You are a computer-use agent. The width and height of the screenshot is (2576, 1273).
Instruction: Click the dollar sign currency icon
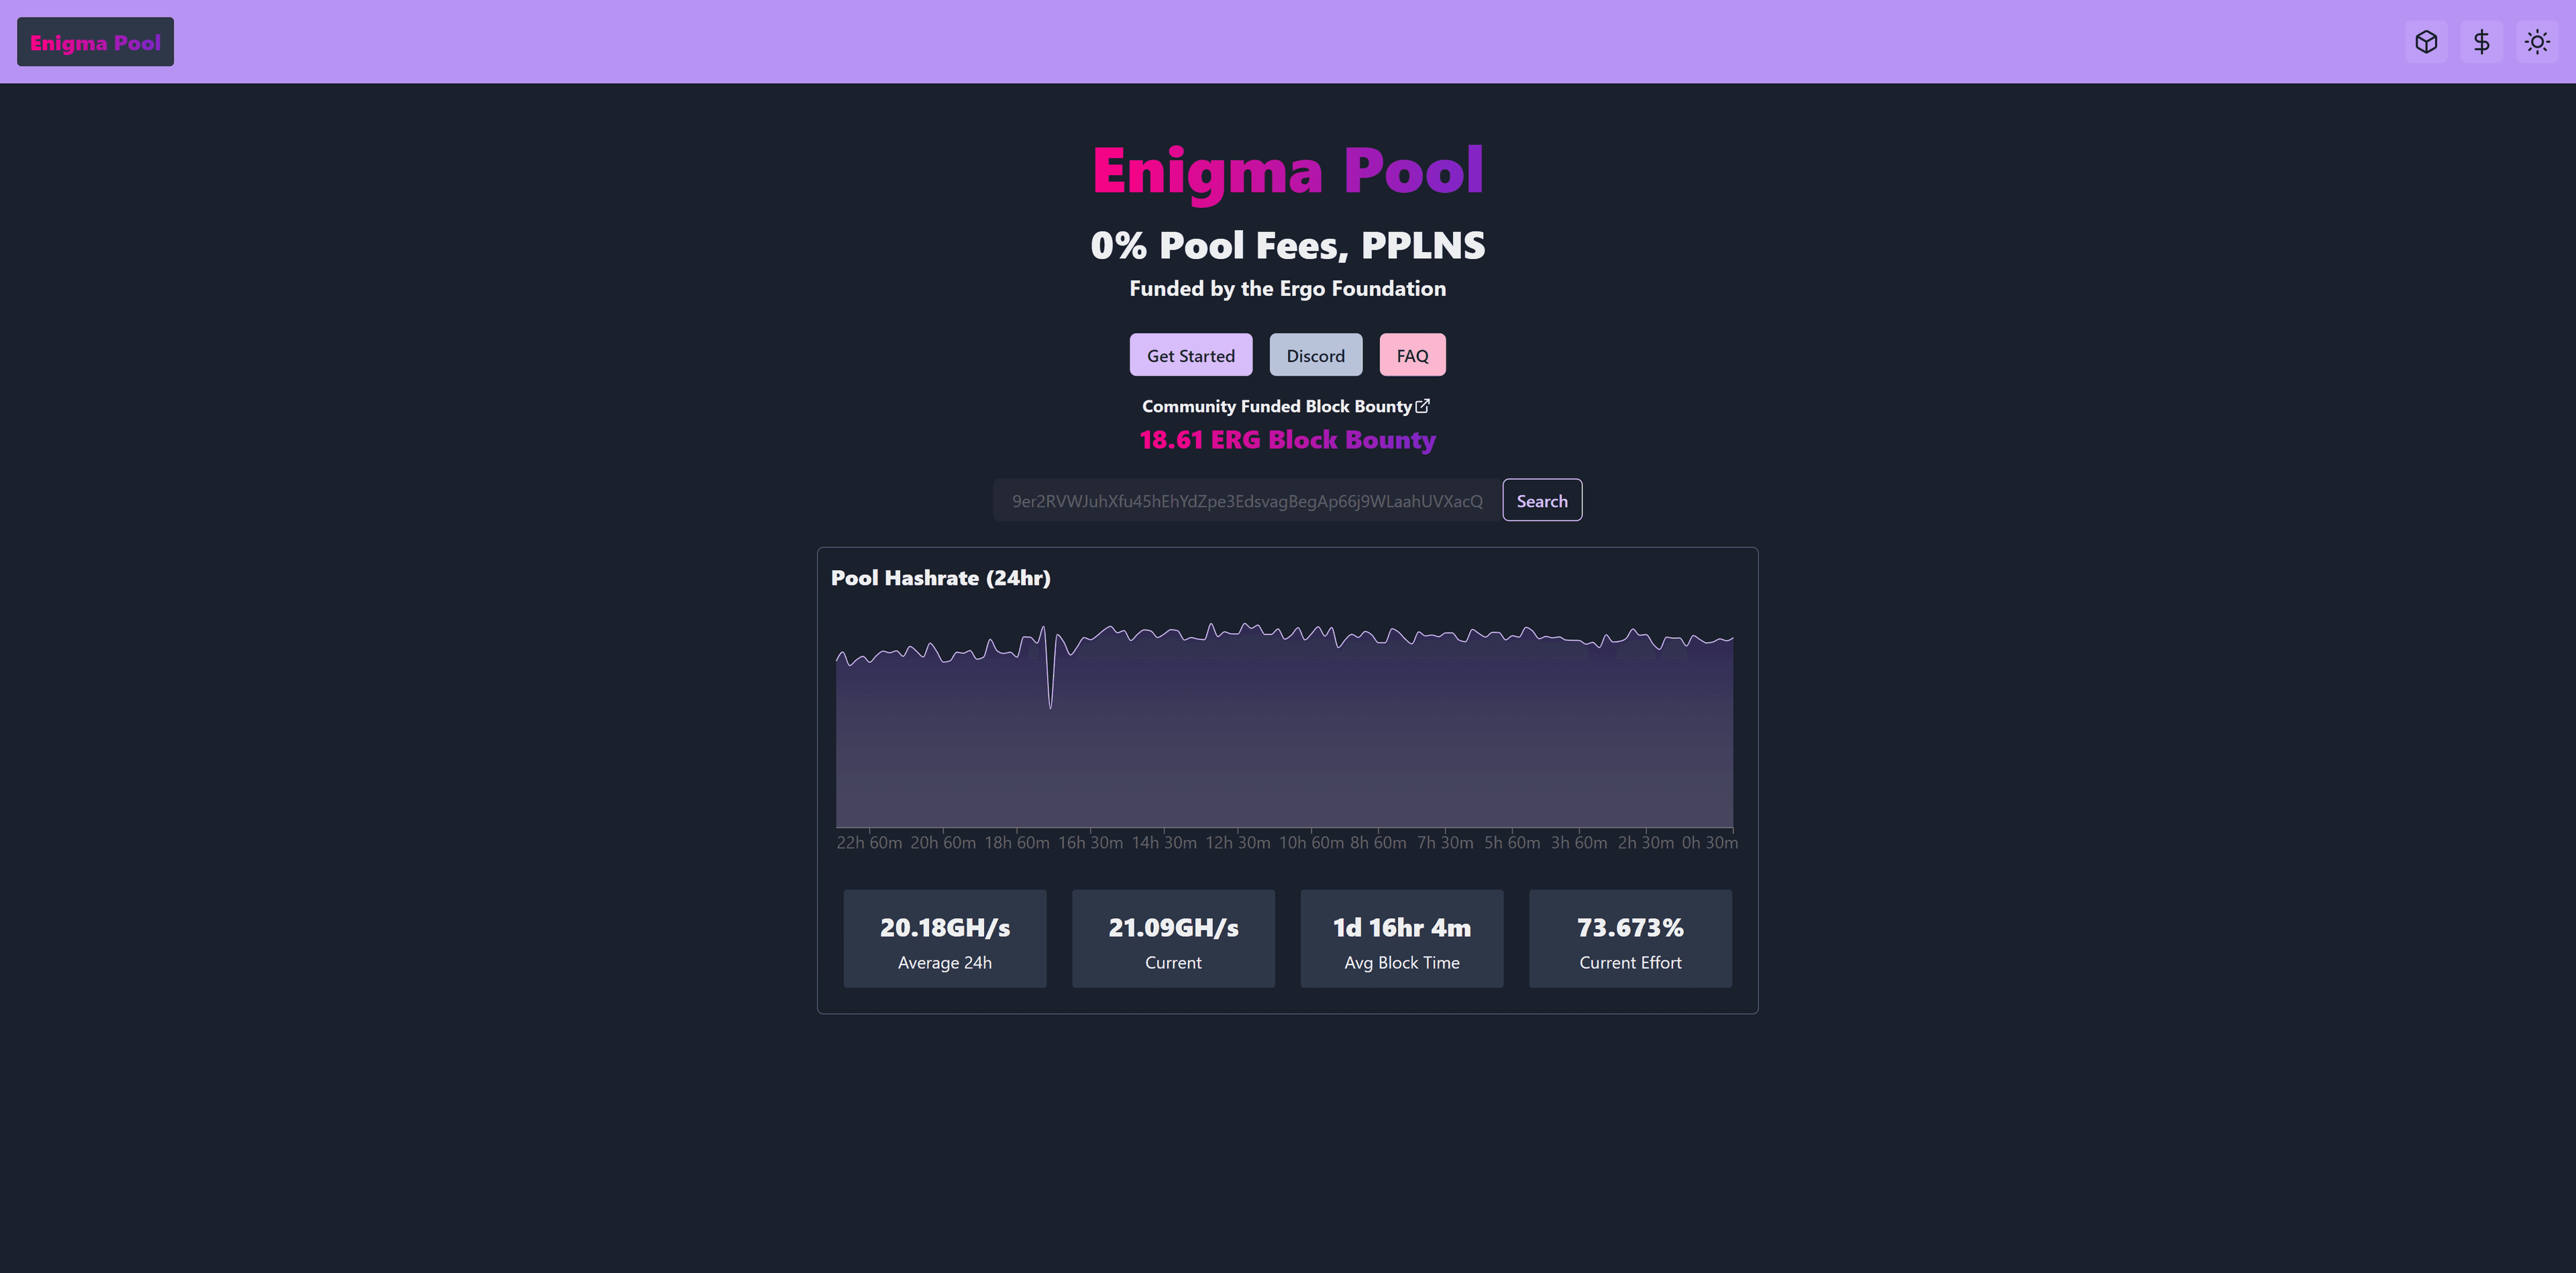tap(2482, 40)
